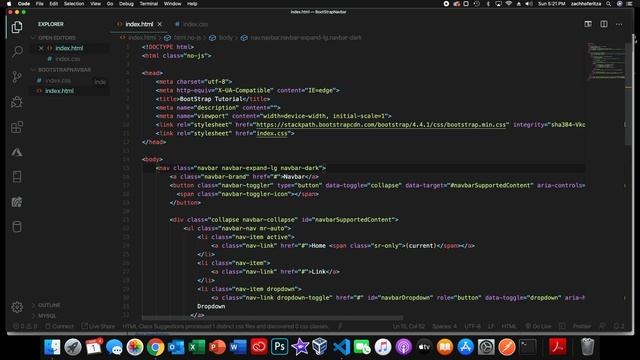Viewport: 640px width, 360px height.
Task: Click Go Live in the status bar
Action: 538,327
